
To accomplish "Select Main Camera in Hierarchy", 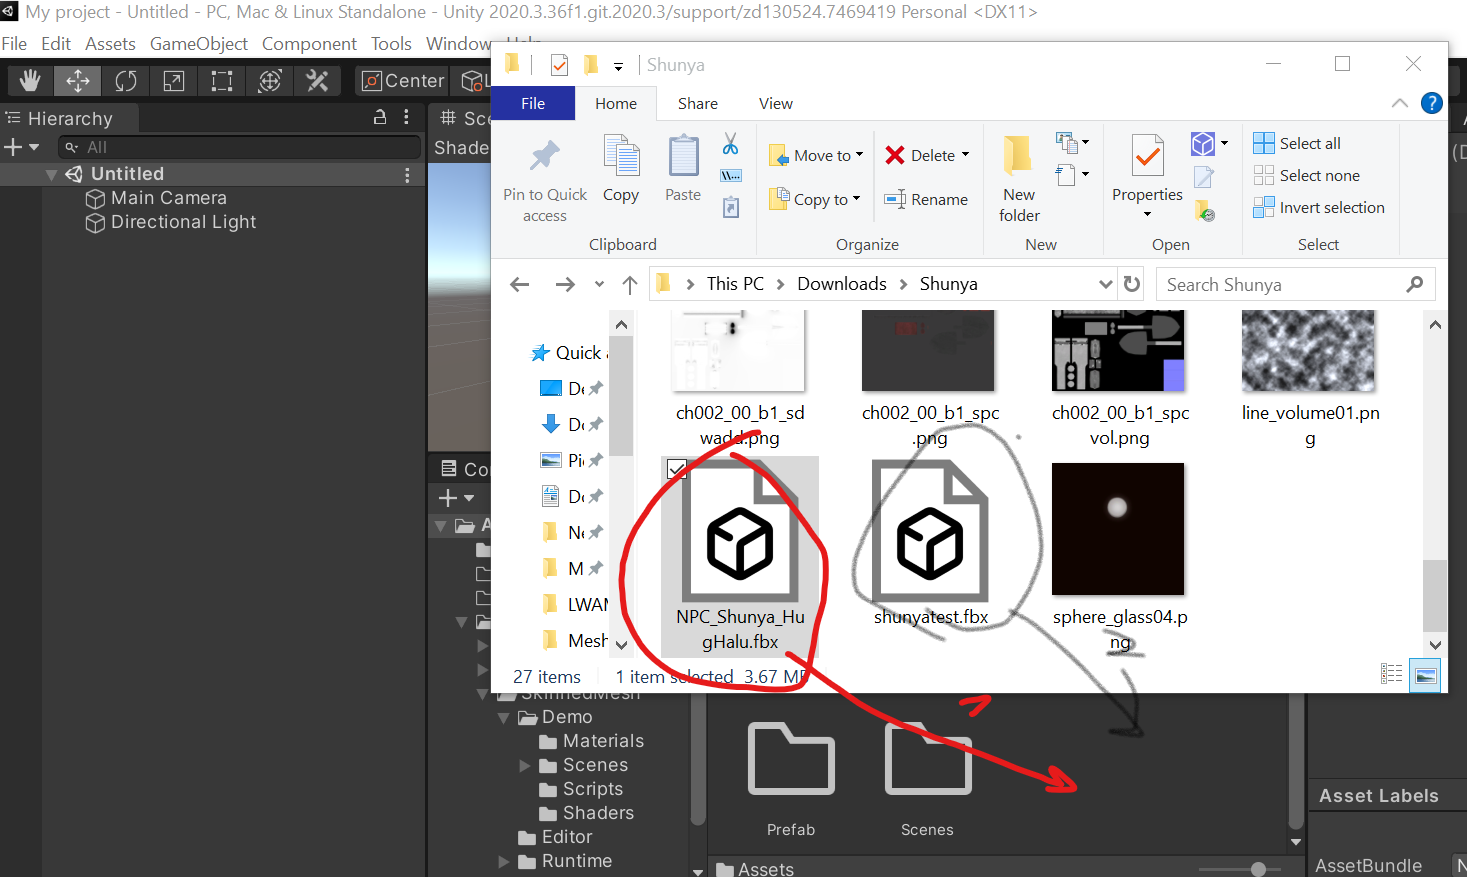I will pyautogui.click(x=169, y=198).
